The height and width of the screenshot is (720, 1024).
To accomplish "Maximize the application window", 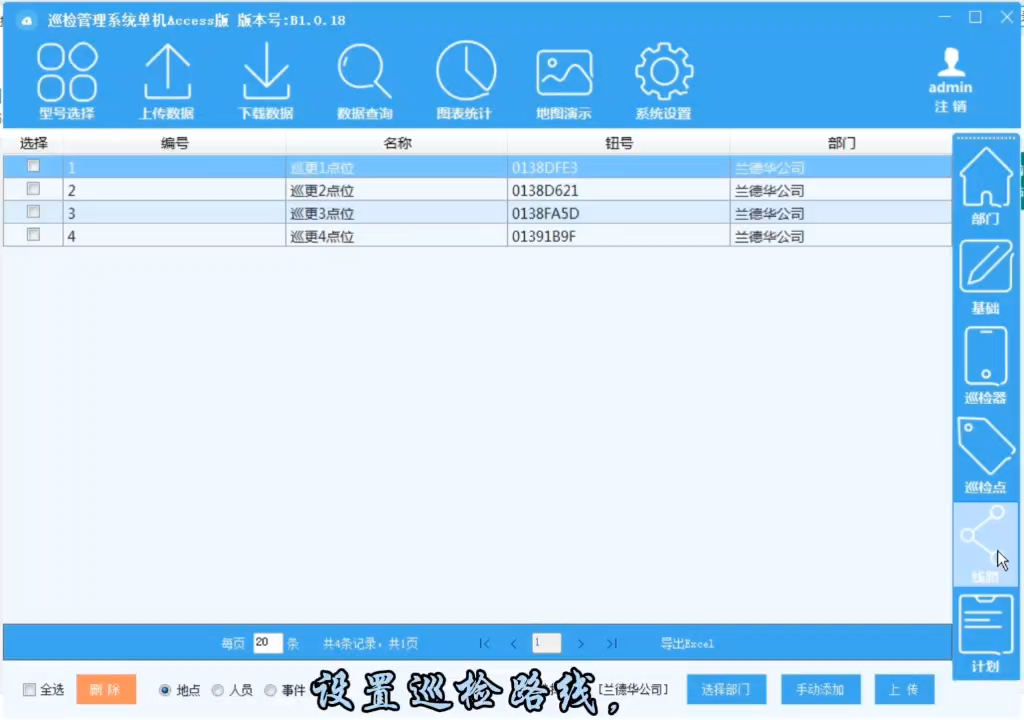I will [975, 17].
